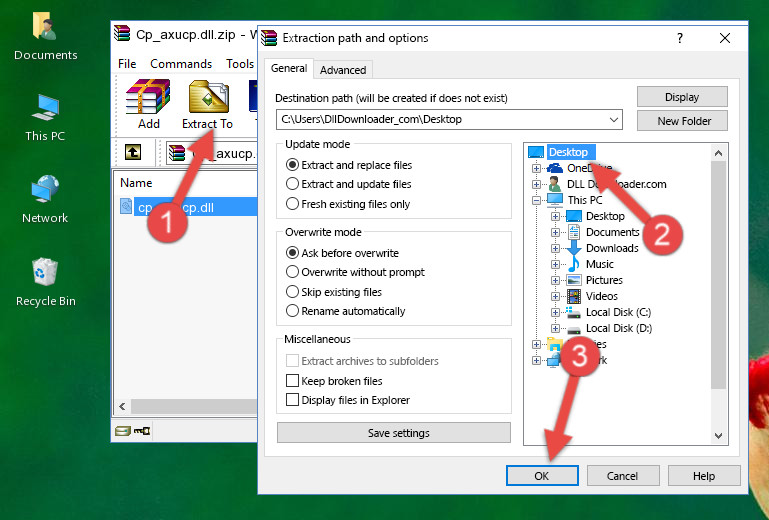Enable Display files in Explorer checkbox
Screen dimensions: 769x520
click(x=292, y=400)
